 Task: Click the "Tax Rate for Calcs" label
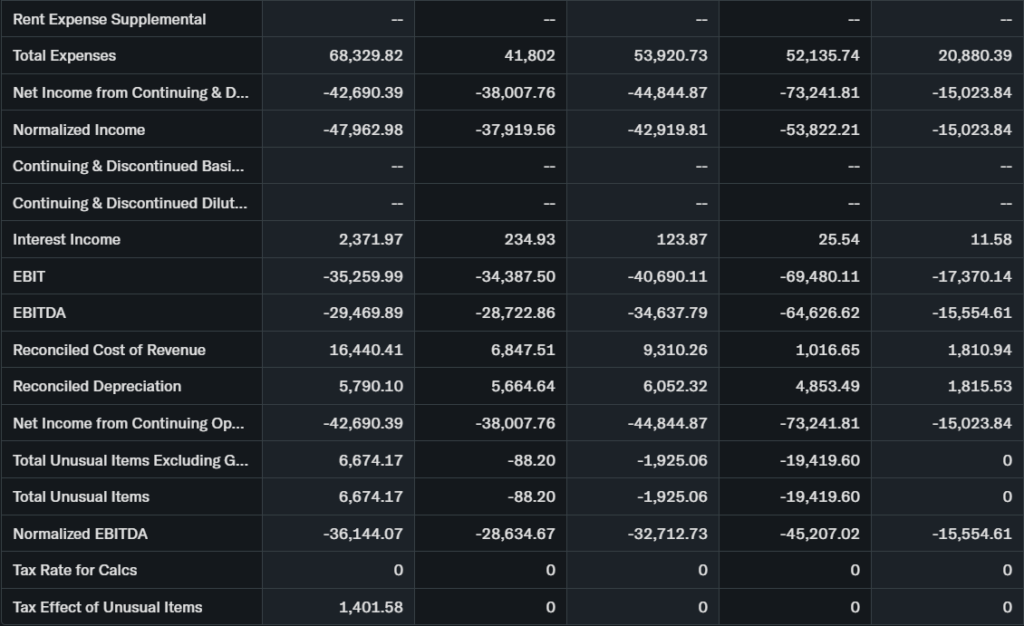coord(75,570)
